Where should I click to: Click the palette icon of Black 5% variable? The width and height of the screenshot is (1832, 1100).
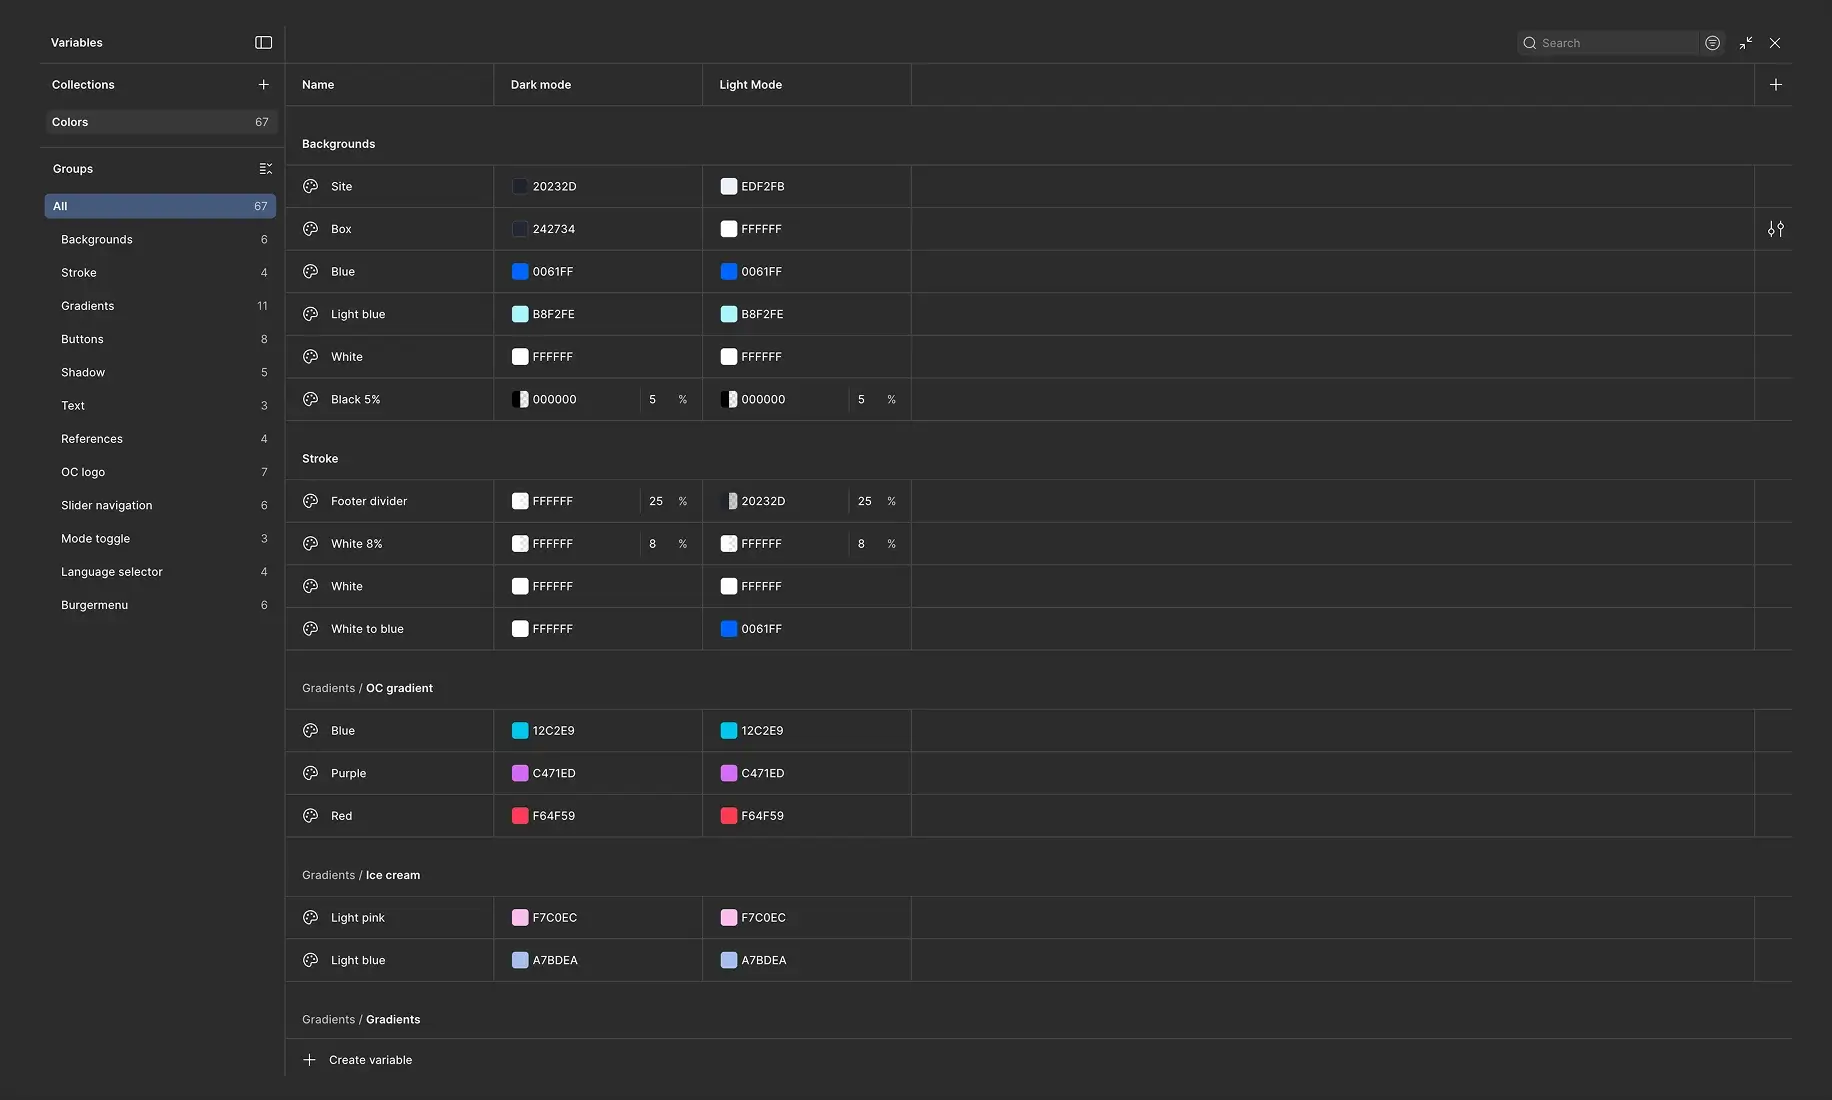pyautogui.click(x=310, y=399)
